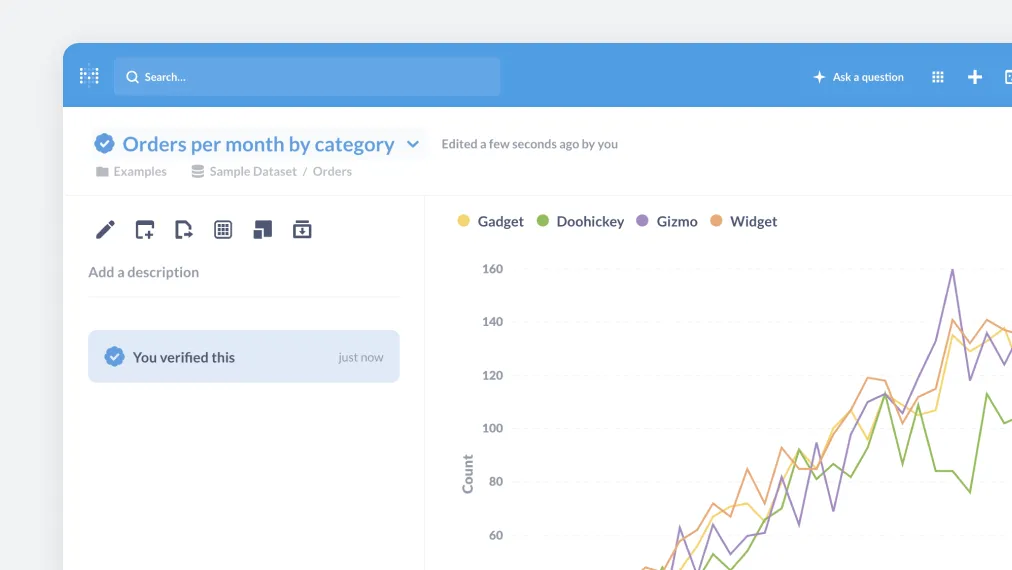Open the browse data grid icon in the header

tap(937, 77)
